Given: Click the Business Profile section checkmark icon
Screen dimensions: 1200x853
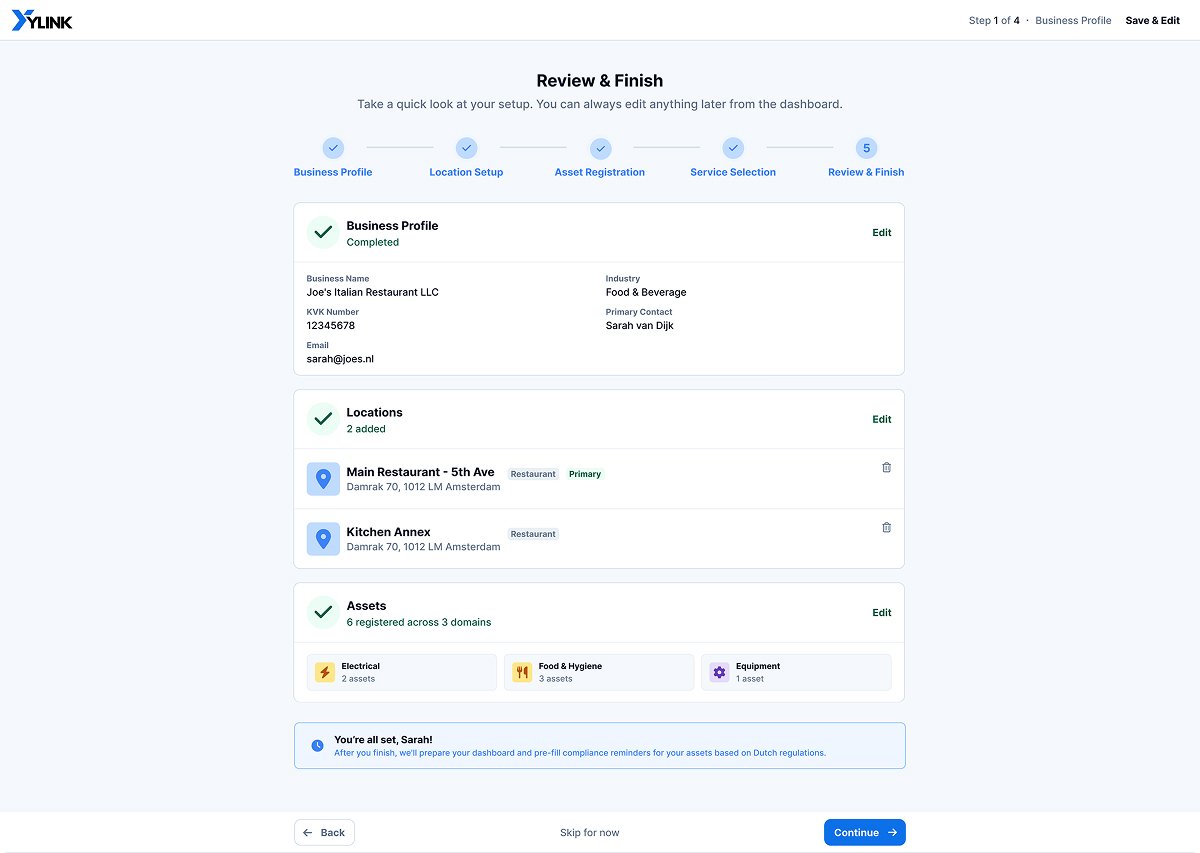Looking at the screenshot, I should [x=323, y=232].
